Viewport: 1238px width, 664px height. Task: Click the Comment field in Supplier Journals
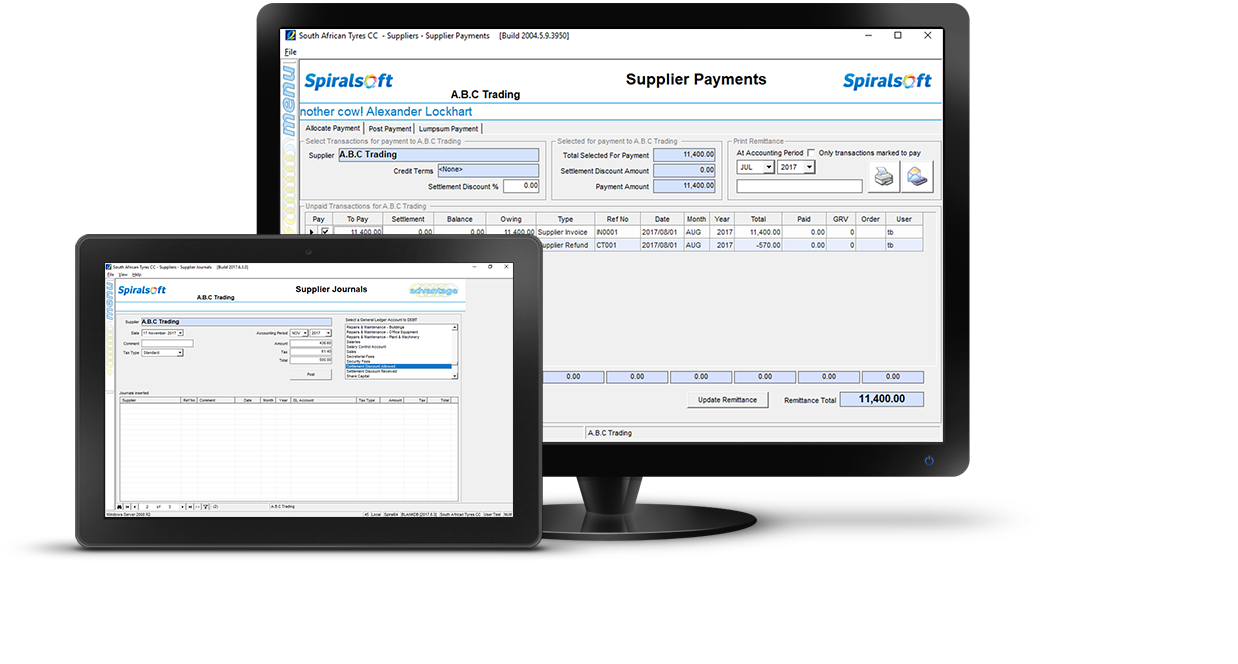167,343
